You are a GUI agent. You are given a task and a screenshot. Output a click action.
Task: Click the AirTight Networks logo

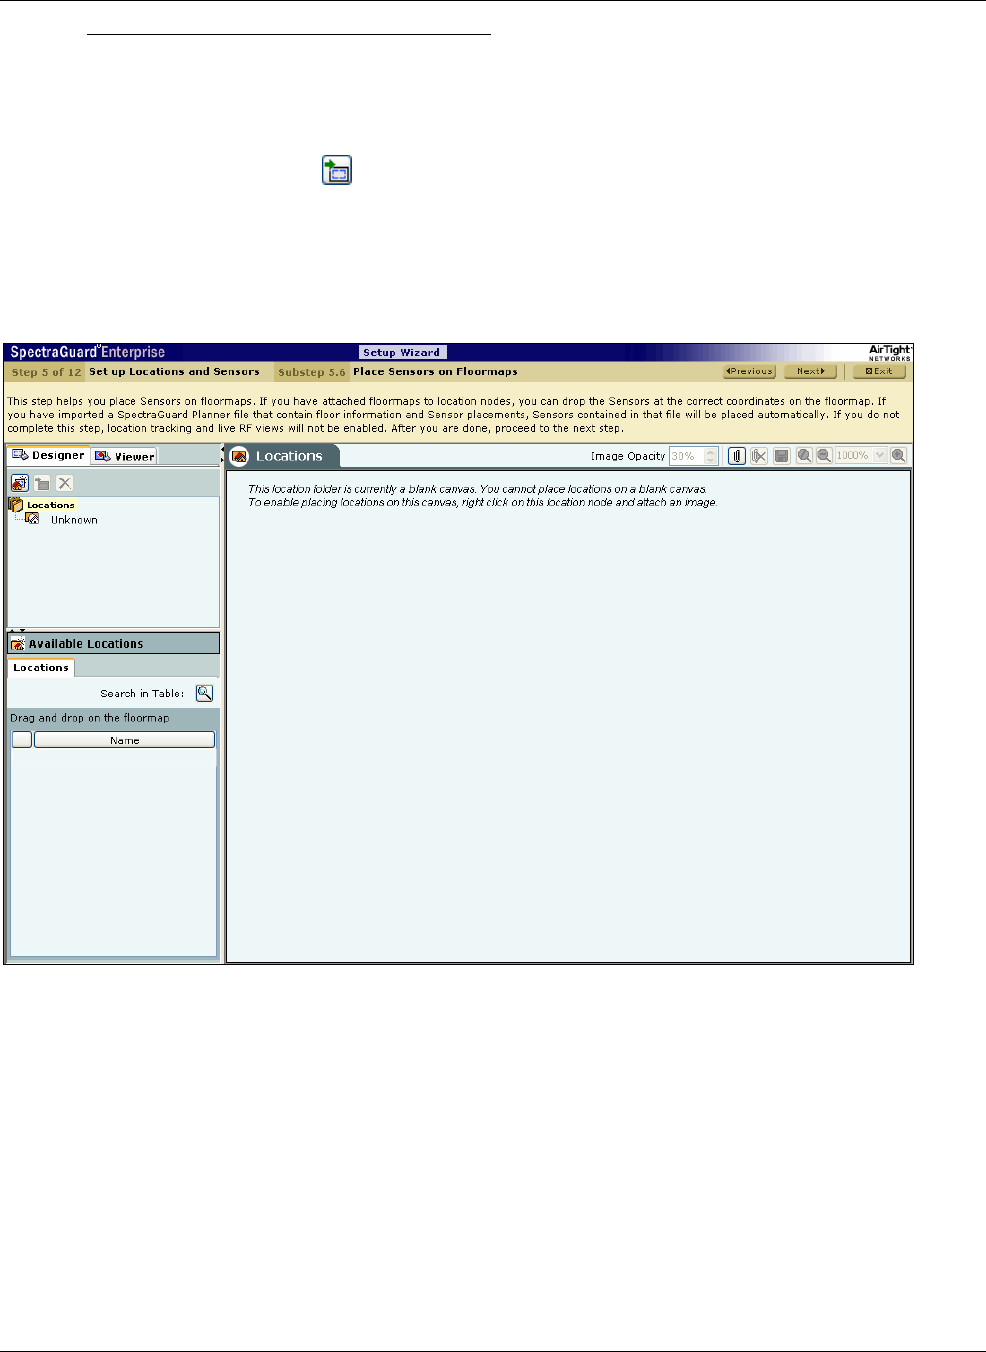[889, 353]
